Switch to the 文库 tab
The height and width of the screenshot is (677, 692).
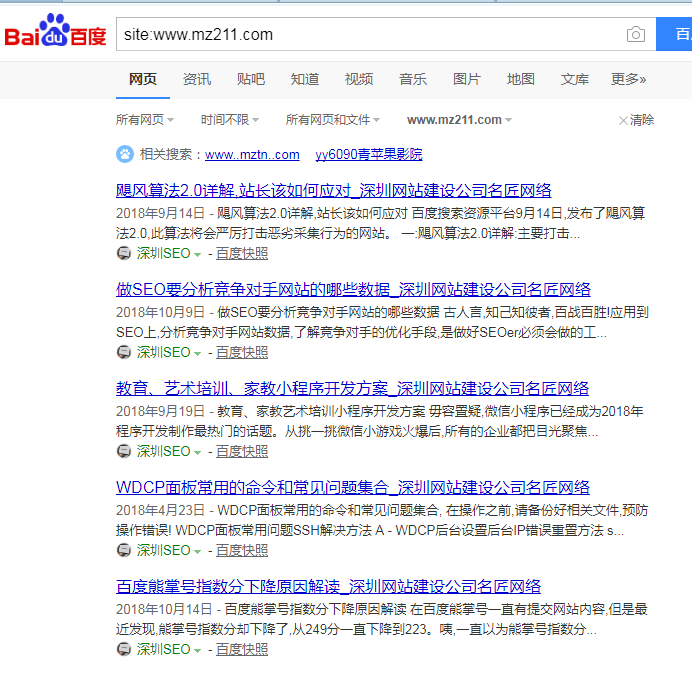coord(575,79)
